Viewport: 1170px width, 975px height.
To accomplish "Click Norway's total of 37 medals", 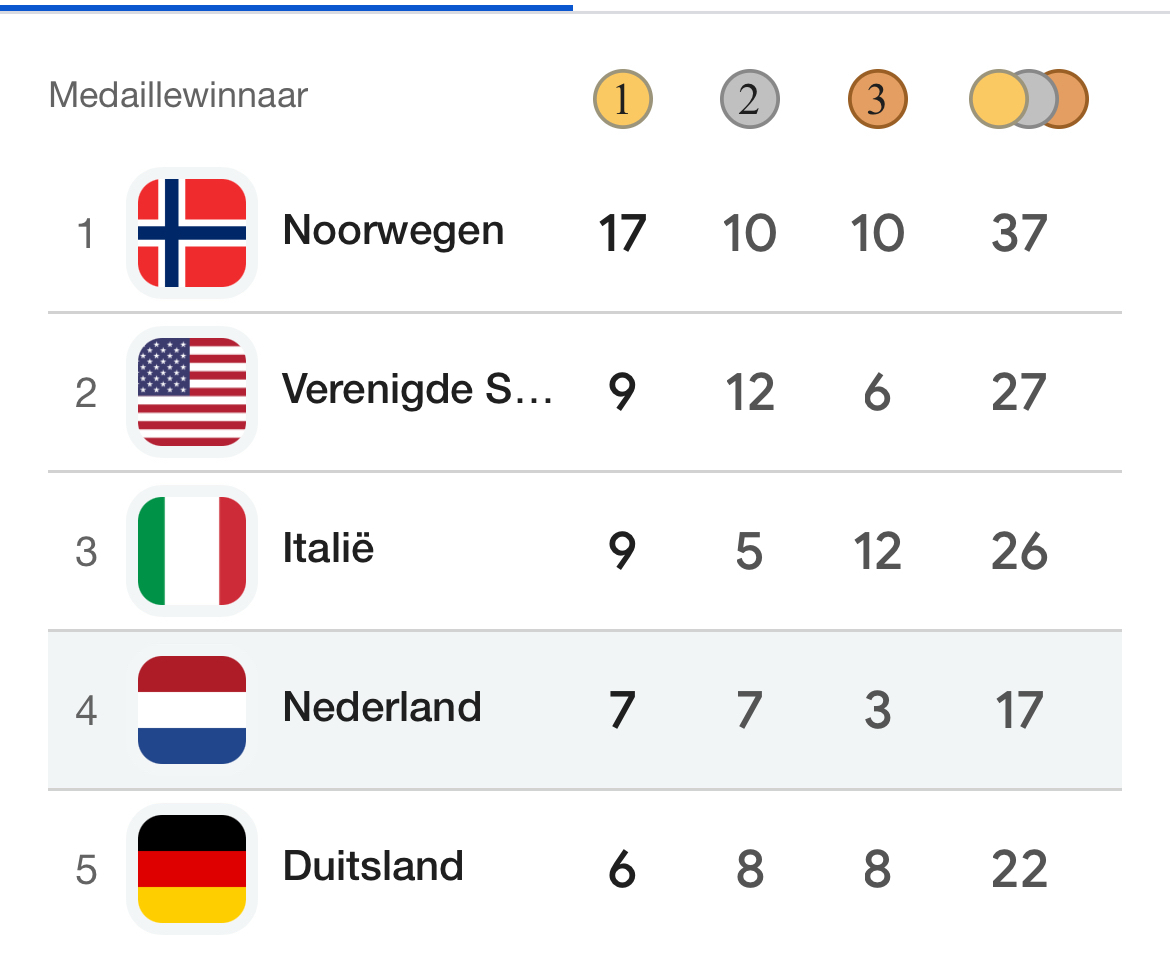I will tap(1019, 234).
